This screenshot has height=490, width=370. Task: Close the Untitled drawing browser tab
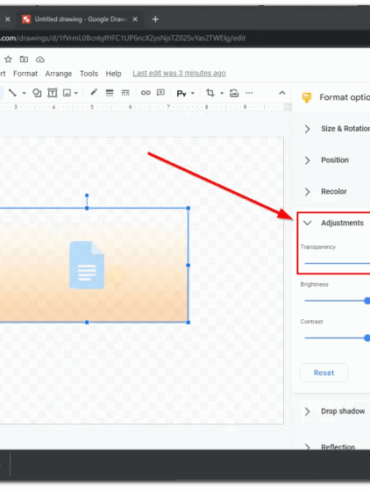[135, 19]
